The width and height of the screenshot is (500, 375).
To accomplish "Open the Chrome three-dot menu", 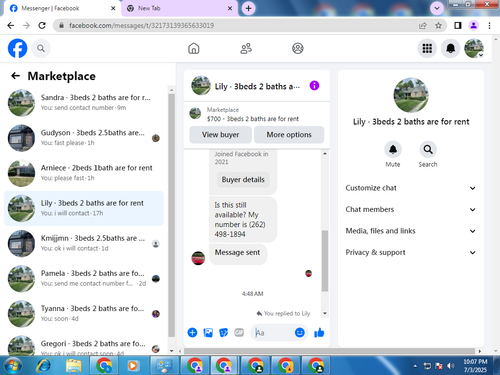I will point(489,25).
